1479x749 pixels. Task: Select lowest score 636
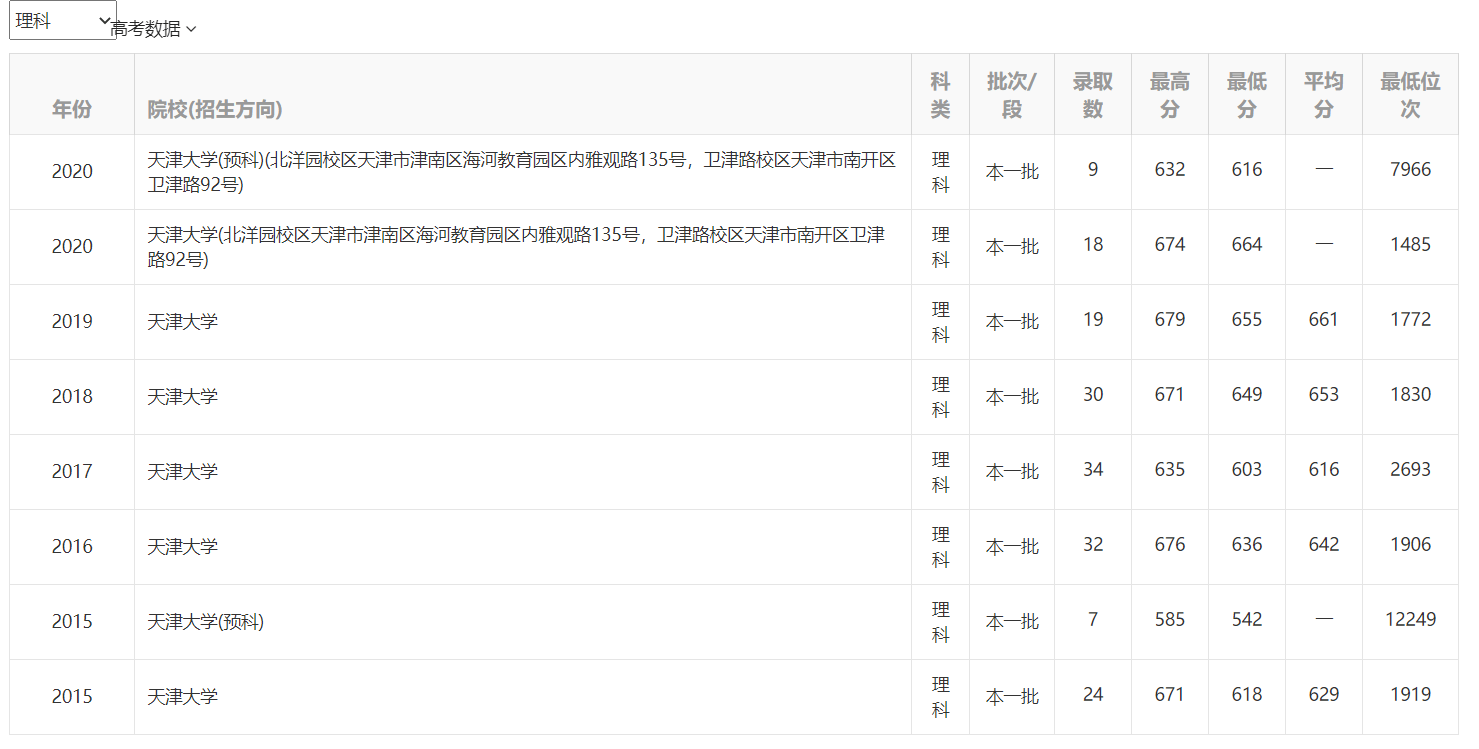pyautogui.click(x=1247, y=544)
